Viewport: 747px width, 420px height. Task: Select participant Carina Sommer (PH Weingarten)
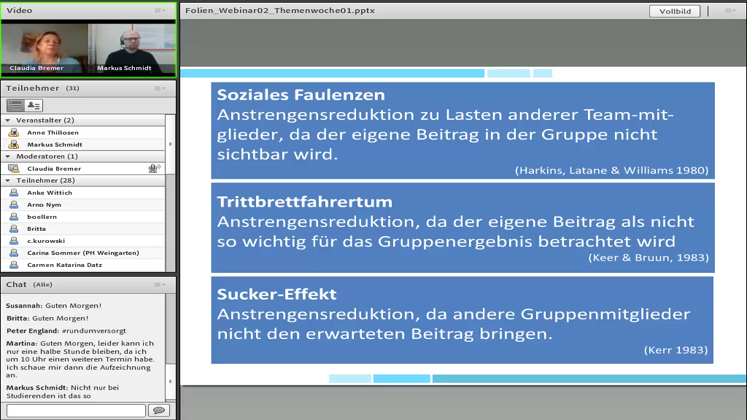click(83, 253)
